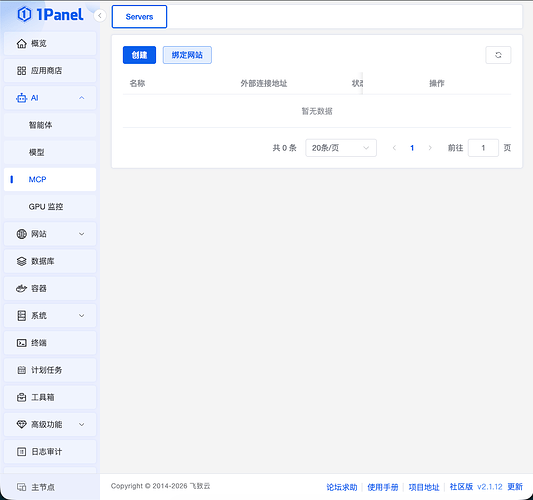Open the 使用手册 footer link
Image resolution: width=533 pixels, height=500 pixels.
click(x=383, y=487)
